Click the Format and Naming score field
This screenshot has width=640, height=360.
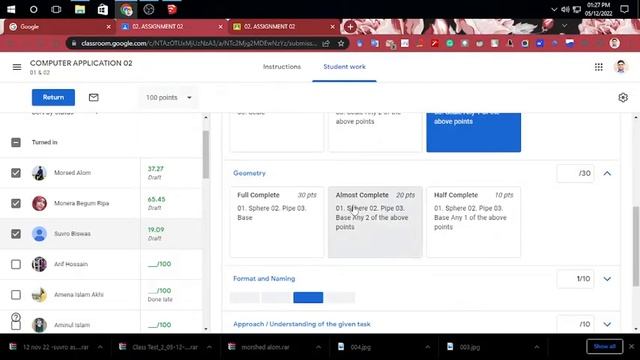(575, 279)
